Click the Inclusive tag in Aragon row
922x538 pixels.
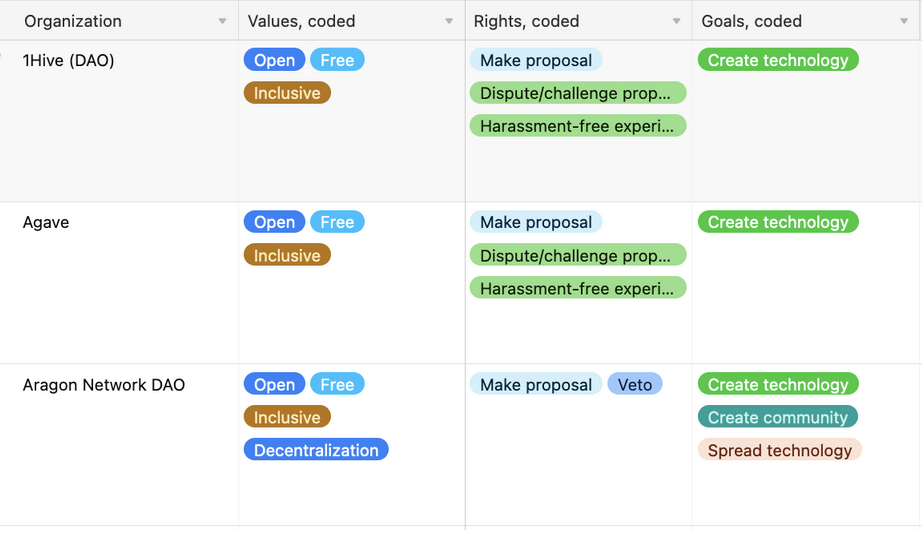[287, 417]
